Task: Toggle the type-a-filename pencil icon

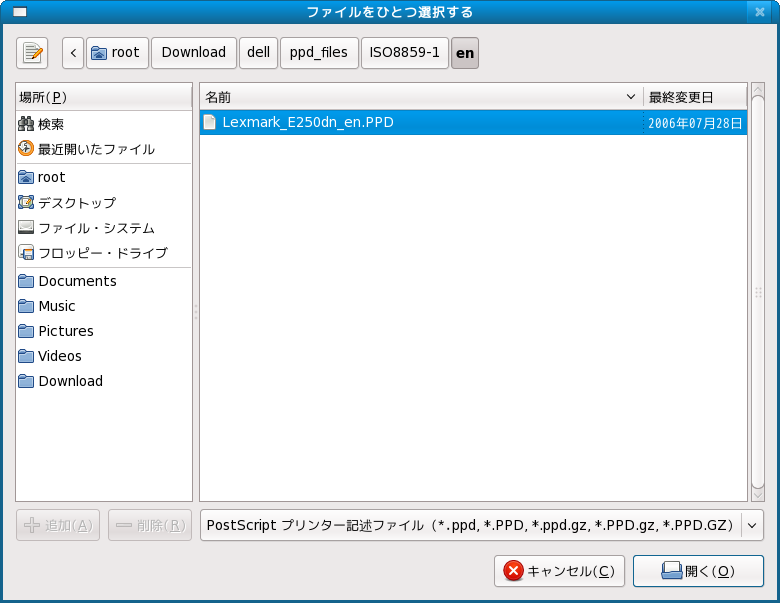Action: coord(32,53)
